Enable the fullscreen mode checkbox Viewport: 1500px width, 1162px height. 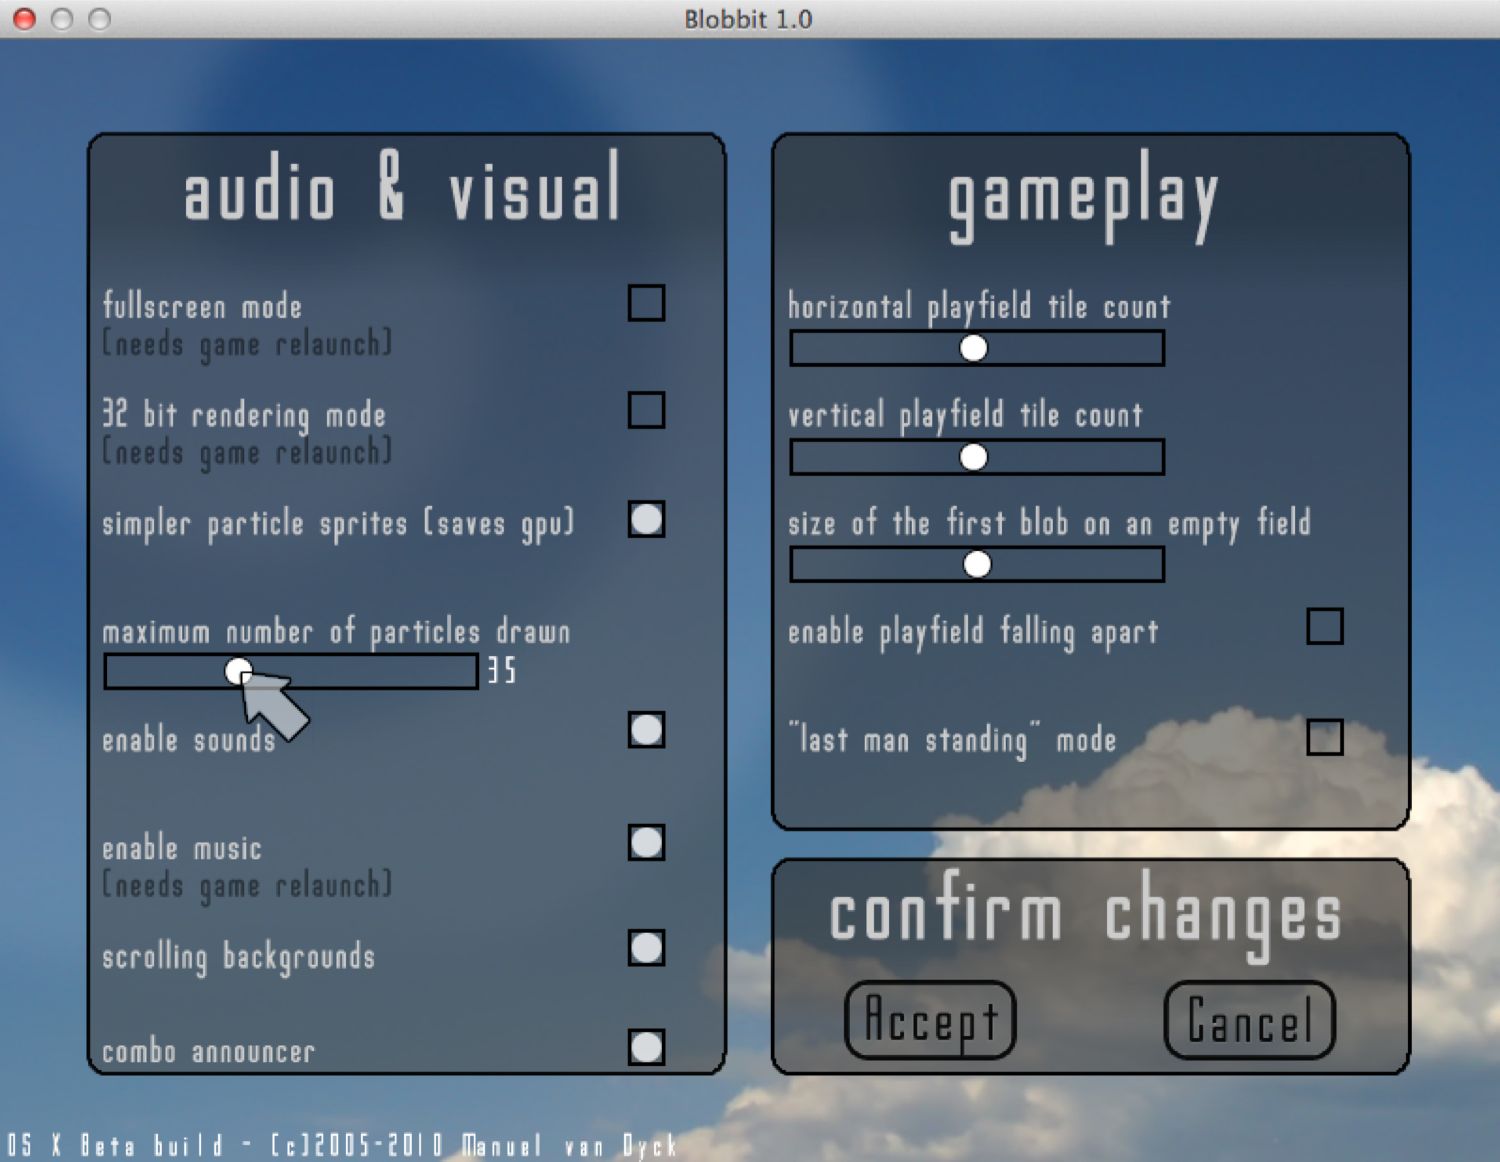[646, 302]
